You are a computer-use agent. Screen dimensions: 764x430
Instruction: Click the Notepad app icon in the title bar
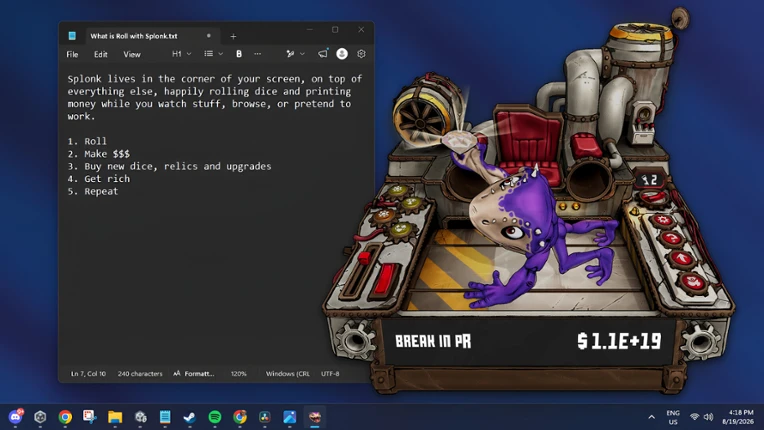[72, 36]
